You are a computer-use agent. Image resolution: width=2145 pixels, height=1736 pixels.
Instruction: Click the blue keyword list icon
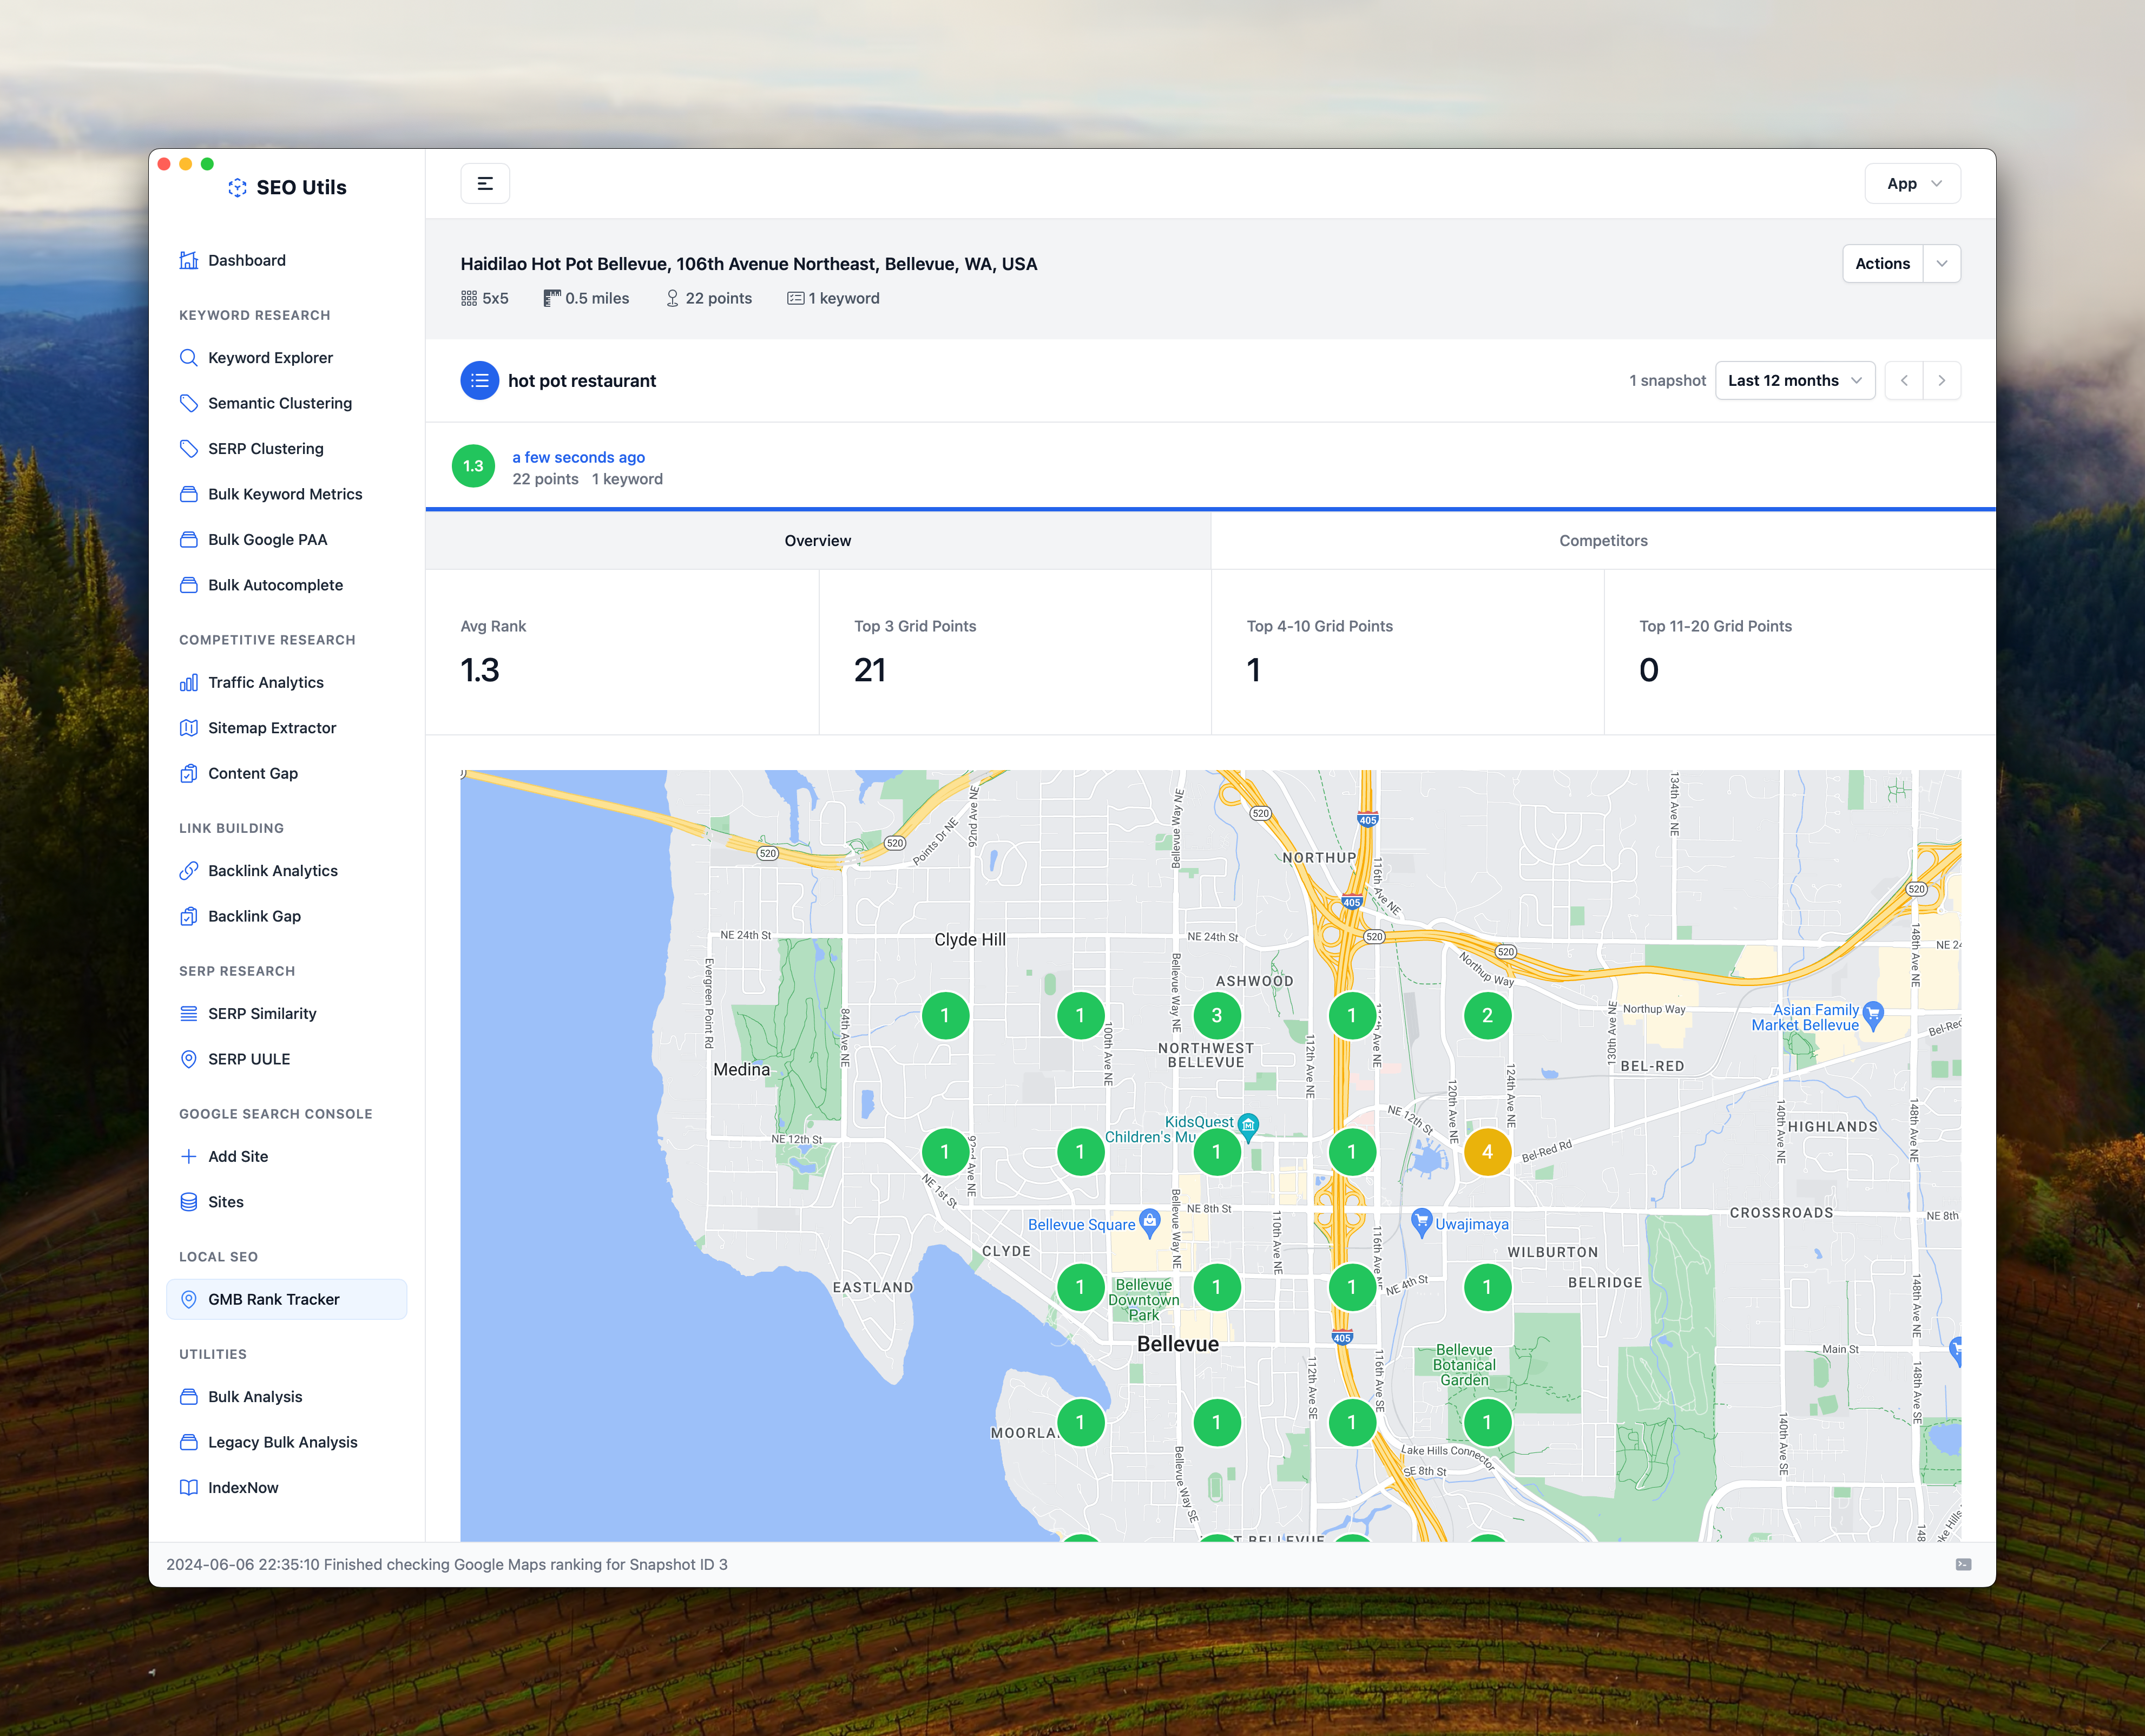(x=480, y=381)
